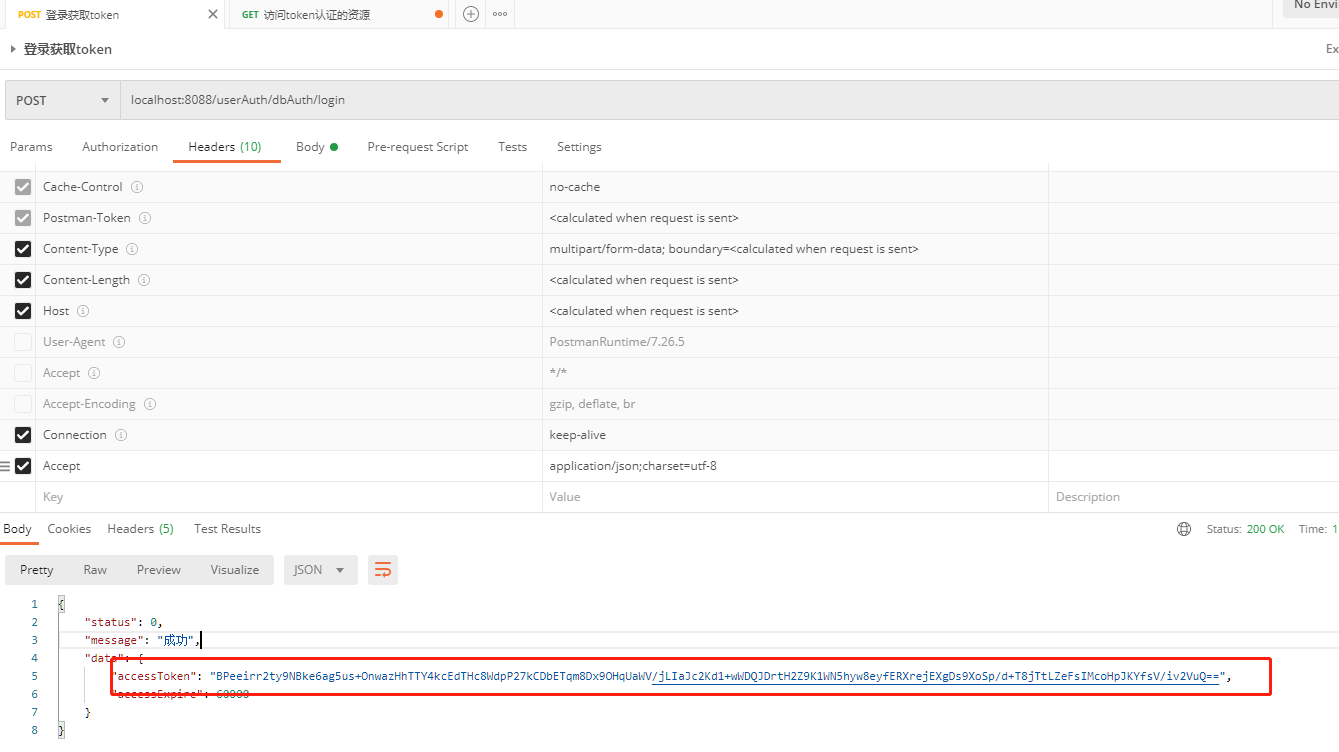Open the JSON response format dropdown
Image resolution: width=1339 pixels, height=752 pixels.
320,570
